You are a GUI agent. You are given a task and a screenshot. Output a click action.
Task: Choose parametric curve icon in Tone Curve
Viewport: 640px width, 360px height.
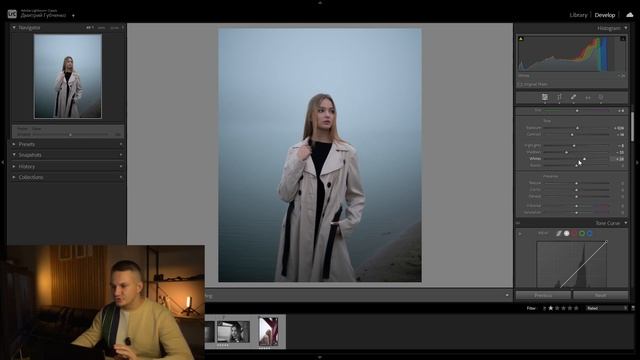pyautogui.click(x=559, y=233)
